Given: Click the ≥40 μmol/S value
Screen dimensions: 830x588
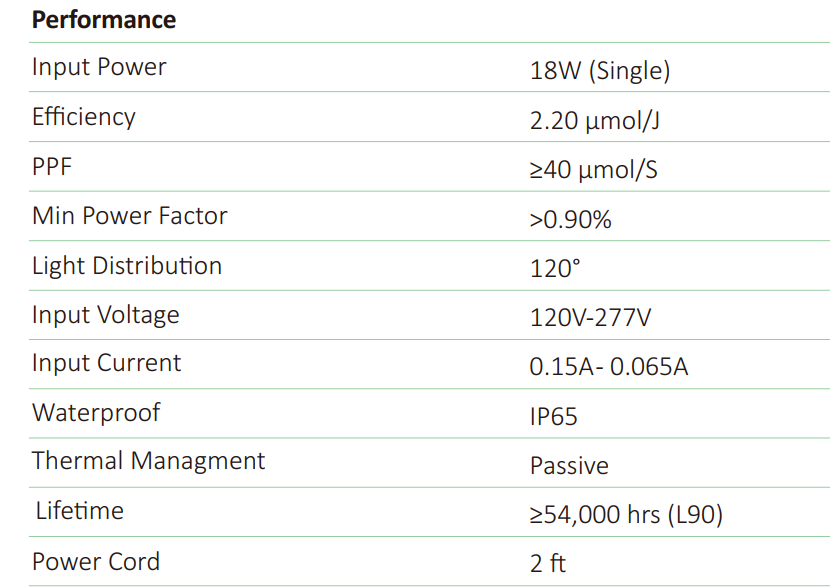Looking at the screenshot, I should tap(593, 170).
